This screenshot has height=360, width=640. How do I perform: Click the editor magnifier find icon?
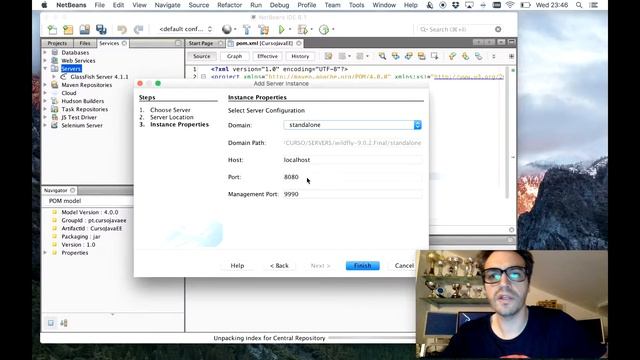tap(382, 56)
